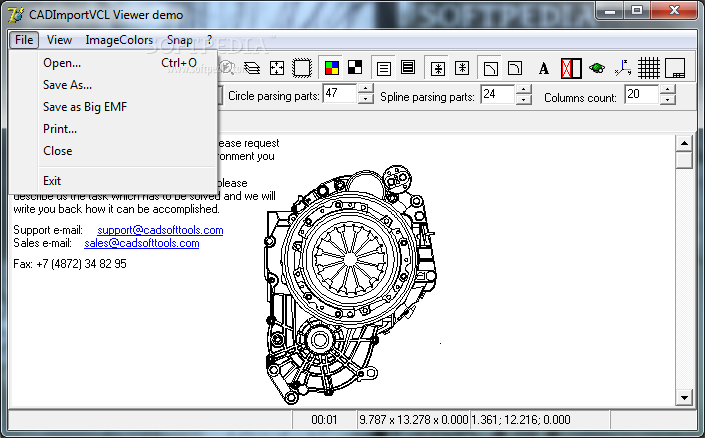Open the ImageColors menu

pyautogui.click(x=119, y=40)
